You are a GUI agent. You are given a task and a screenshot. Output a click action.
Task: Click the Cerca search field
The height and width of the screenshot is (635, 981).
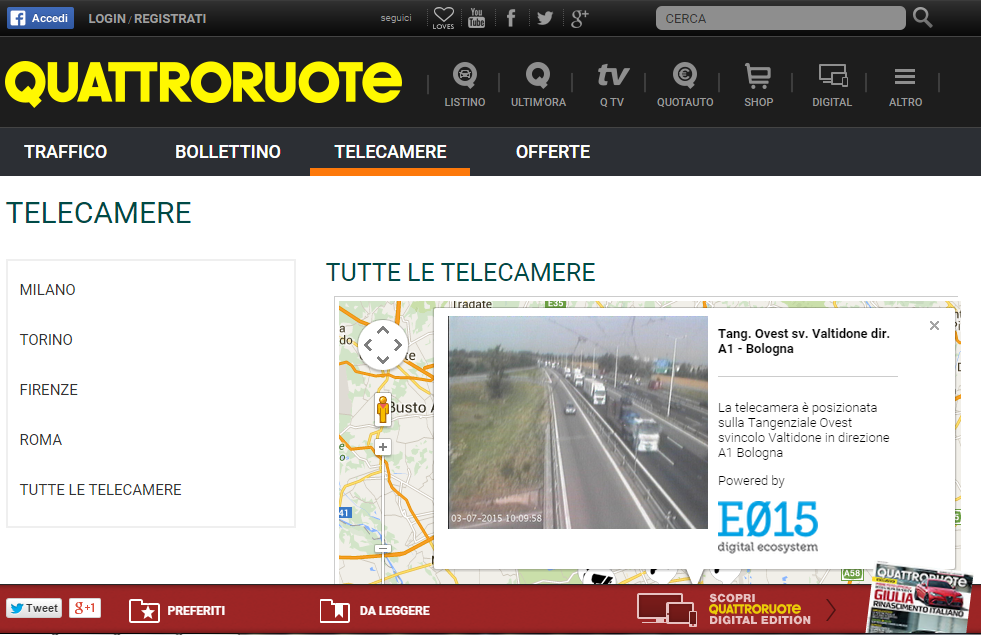click(780, 18)
